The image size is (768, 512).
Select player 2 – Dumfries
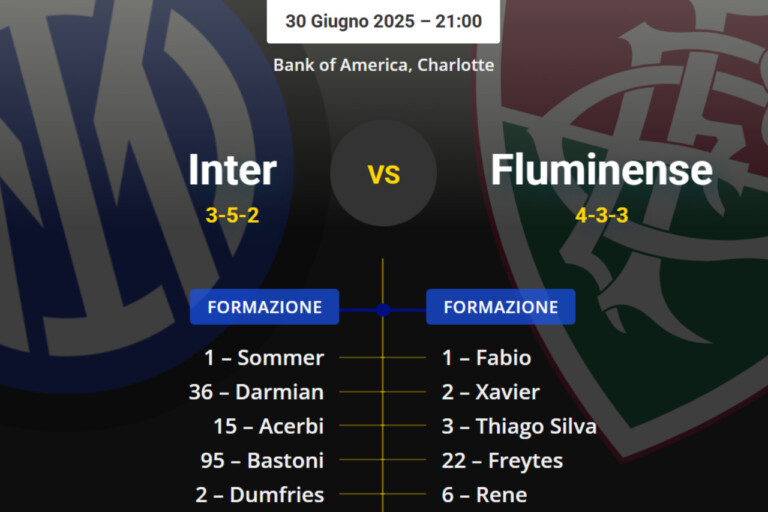pyautogui.click(x=264, y=494)
